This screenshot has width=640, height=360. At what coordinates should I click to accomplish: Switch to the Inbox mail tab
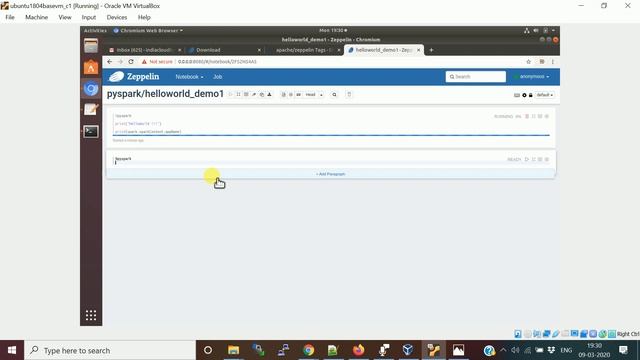tap(144, 50)
